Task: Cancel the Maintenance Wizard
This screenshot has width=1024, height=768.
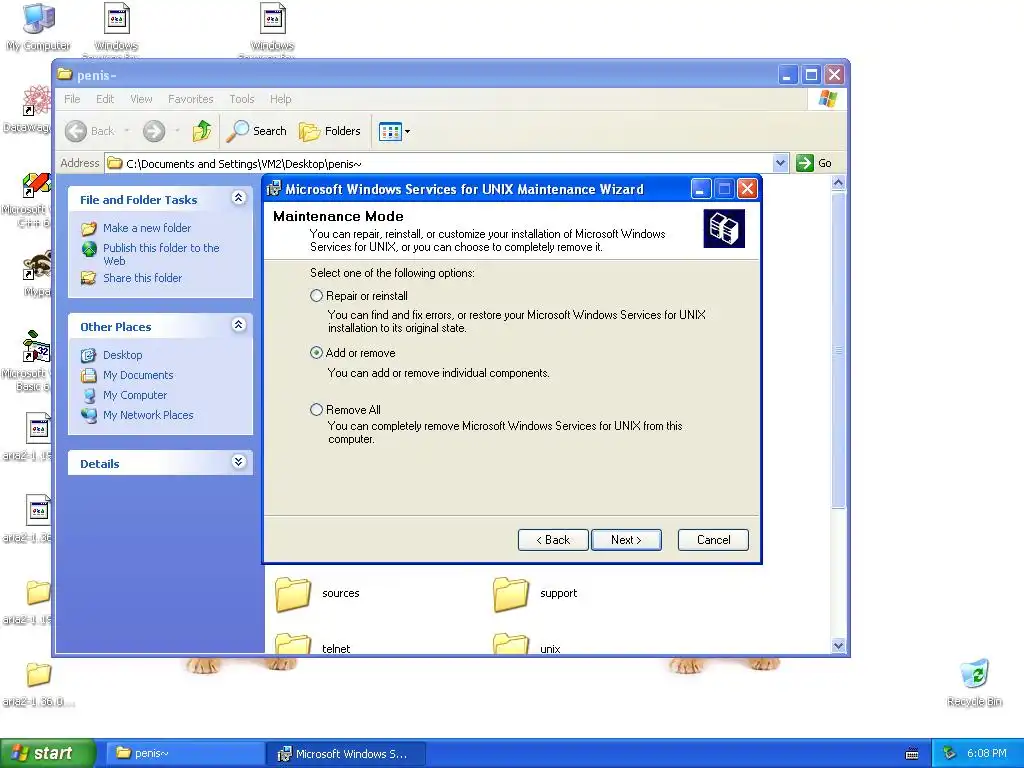Action: click(x=713, y=540)
